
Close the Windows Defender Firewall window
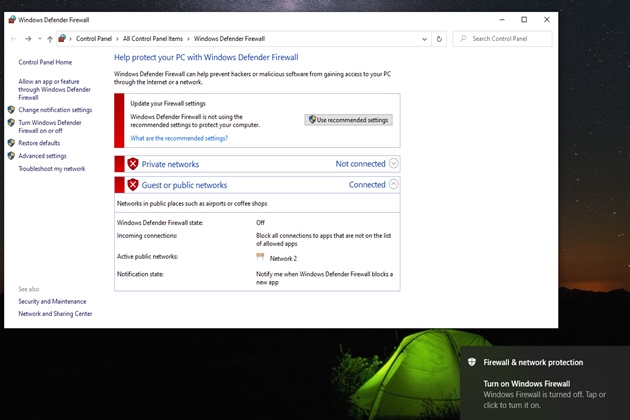tap(546, 19)
